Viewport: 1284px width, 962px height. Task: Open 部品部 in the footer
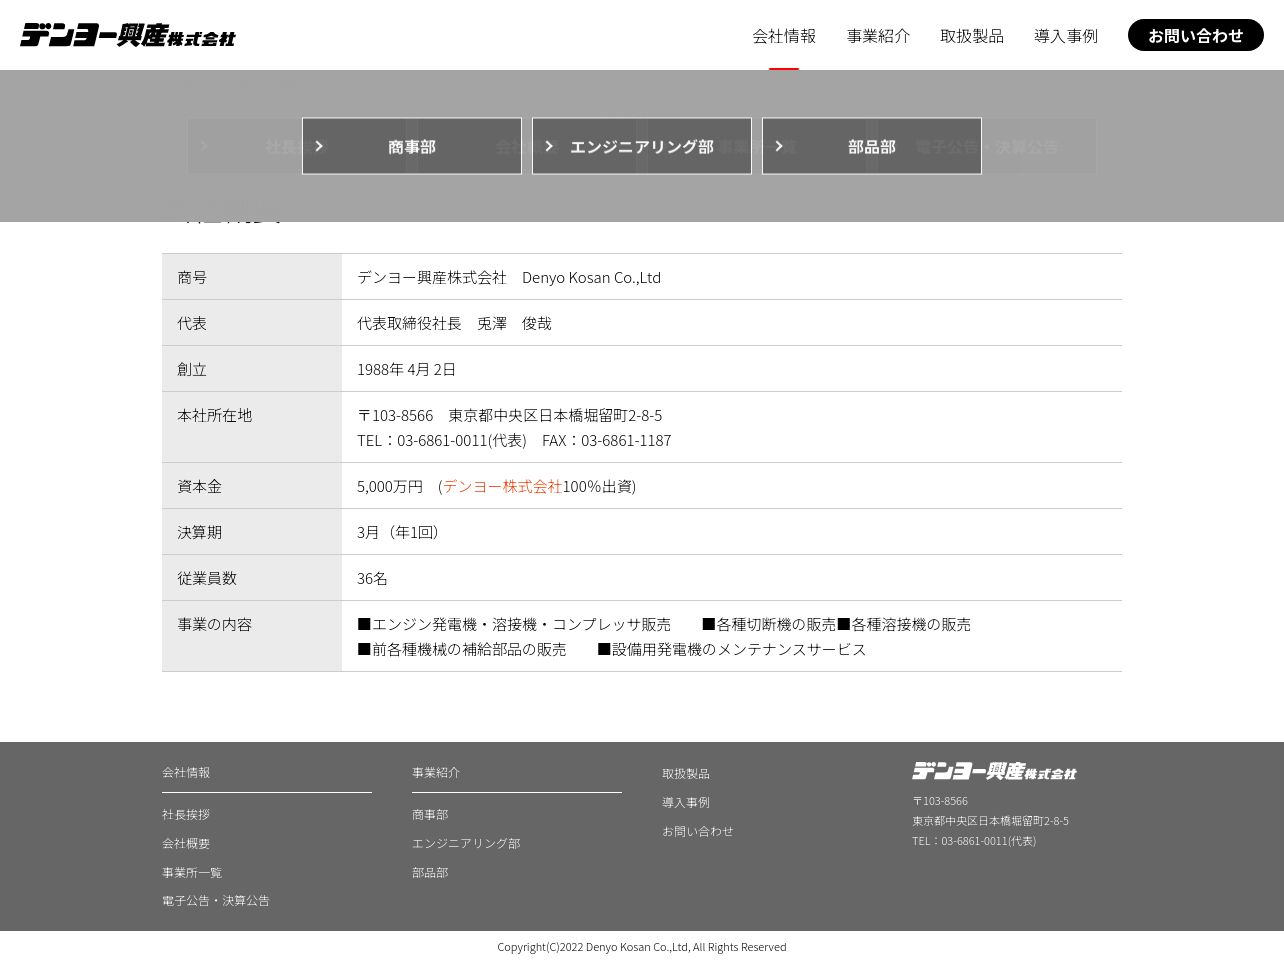(430, 872)
